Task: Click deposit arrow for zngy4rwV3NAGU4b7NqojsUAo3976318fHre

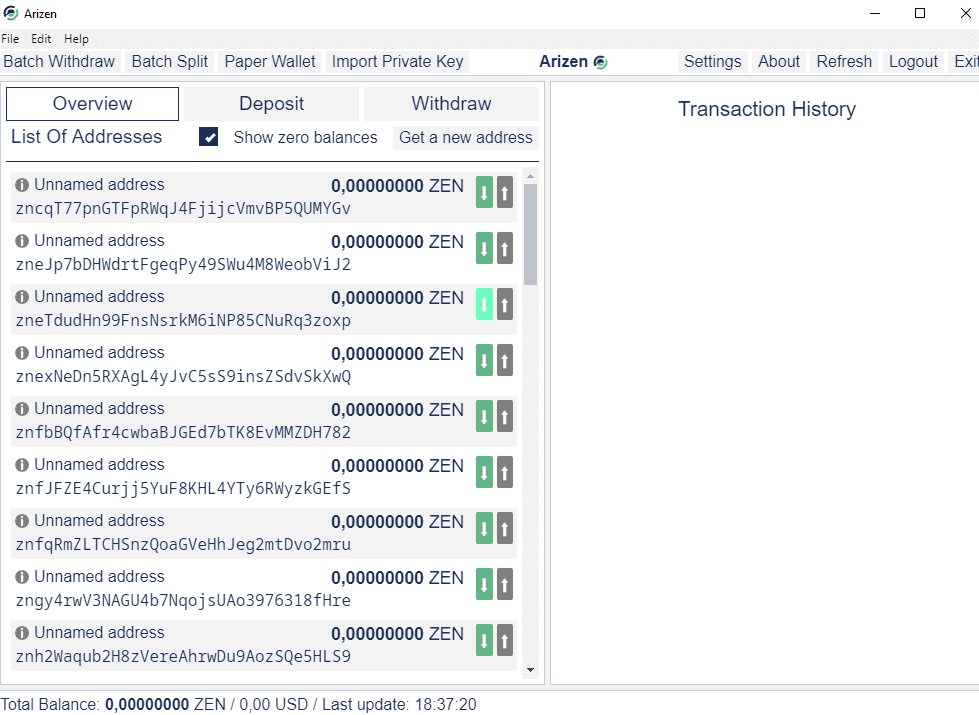Action: pyautogui.click(x=484, y=584)
